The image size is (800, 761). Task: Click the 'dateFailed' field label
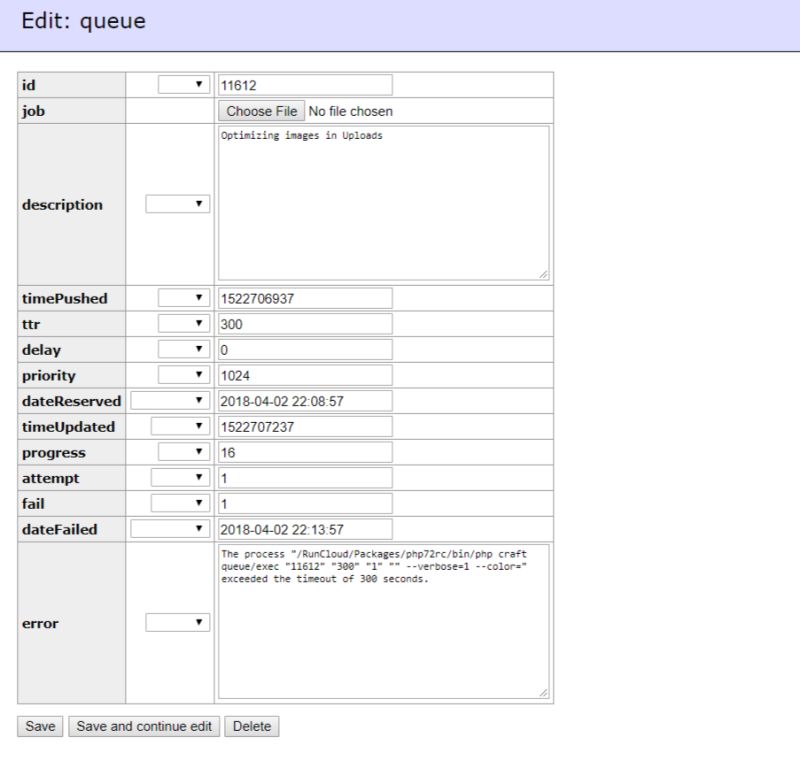(60, 529)
